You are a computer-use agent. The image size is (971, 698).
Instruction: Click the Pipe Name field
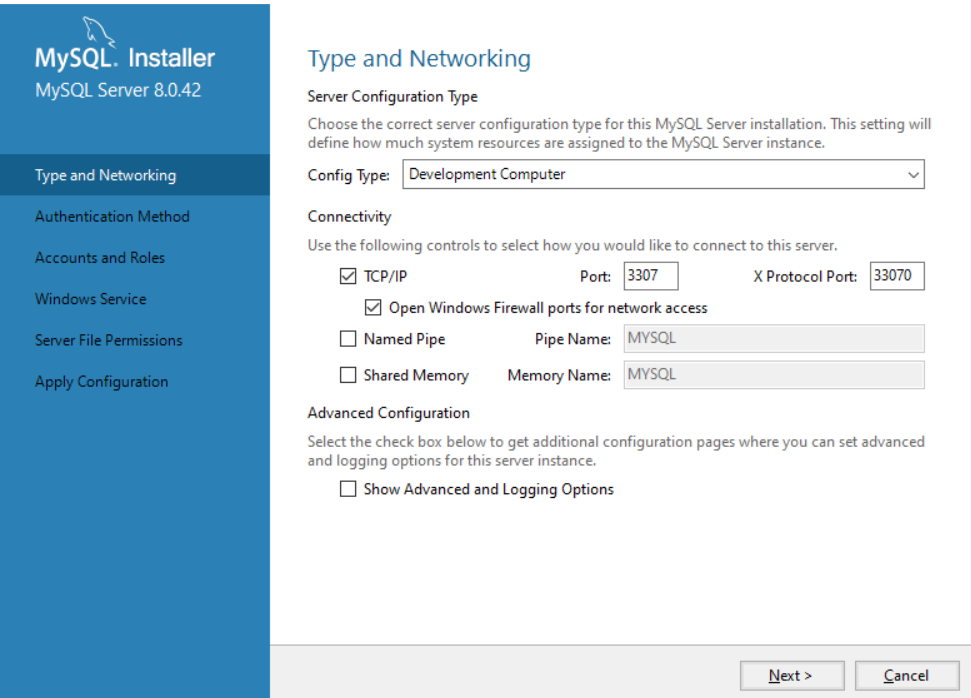click(x=774, y=339)
